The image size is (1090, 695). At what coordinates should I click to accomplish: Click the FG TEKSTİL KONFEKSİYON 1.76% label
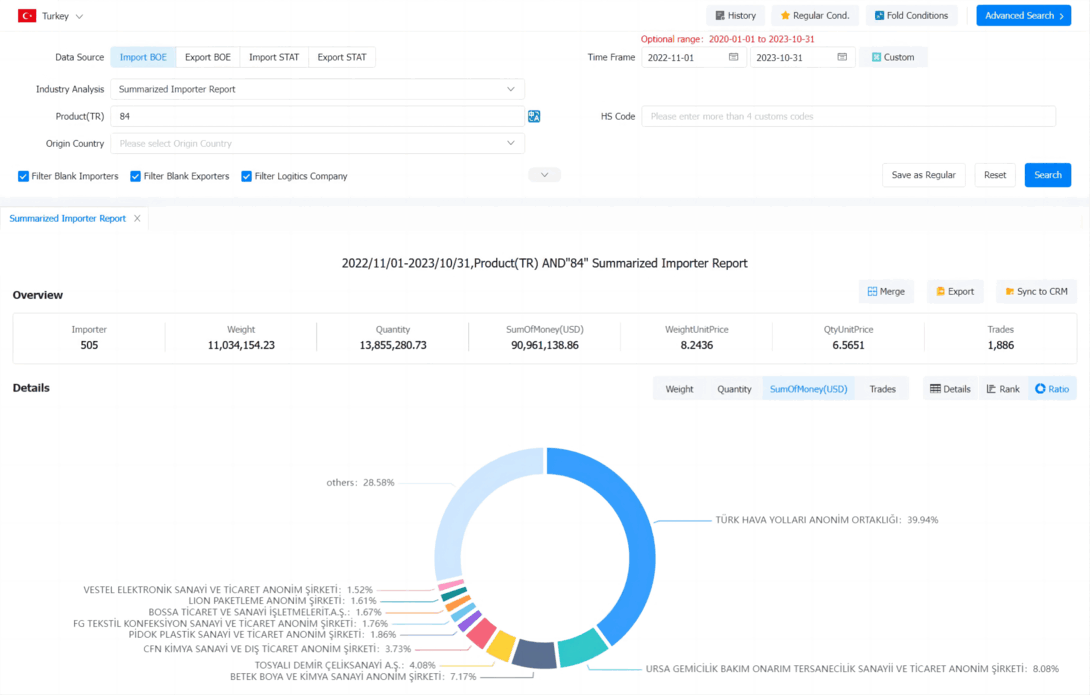[231, 623]
